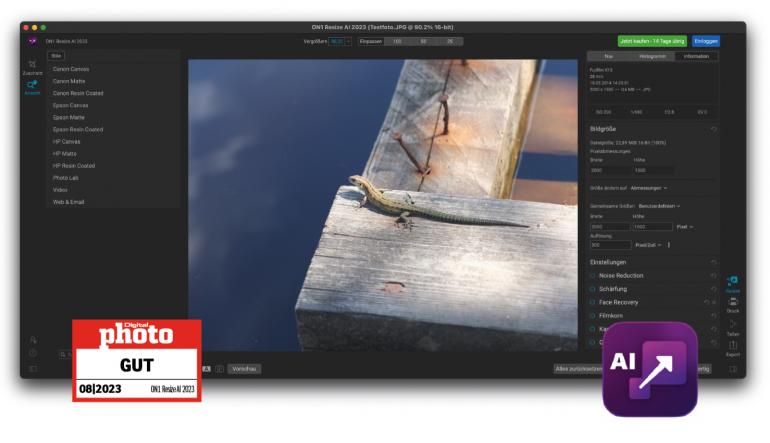The image size is (770, 443).
Task: Click the Breite field under Benutzerdefiniert
Action: click(x=609, y=227)
